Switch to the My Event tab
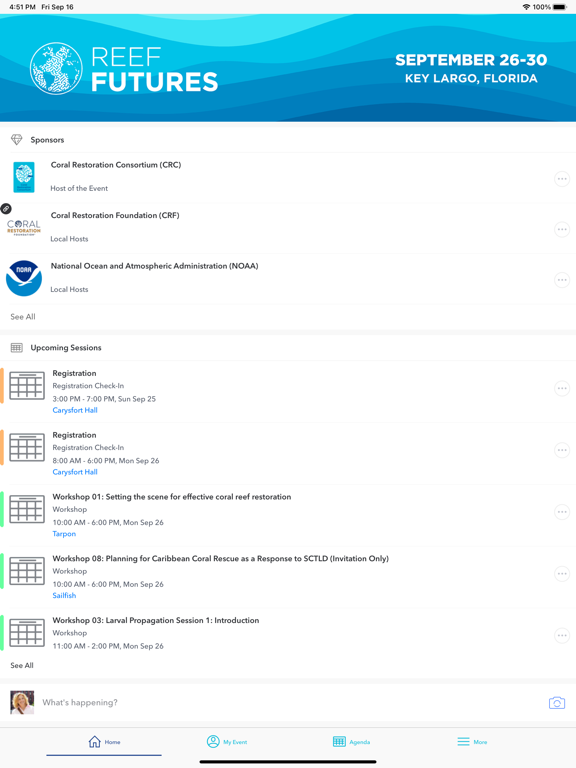This screenshot has width=576, height=768. pos(227,742)
